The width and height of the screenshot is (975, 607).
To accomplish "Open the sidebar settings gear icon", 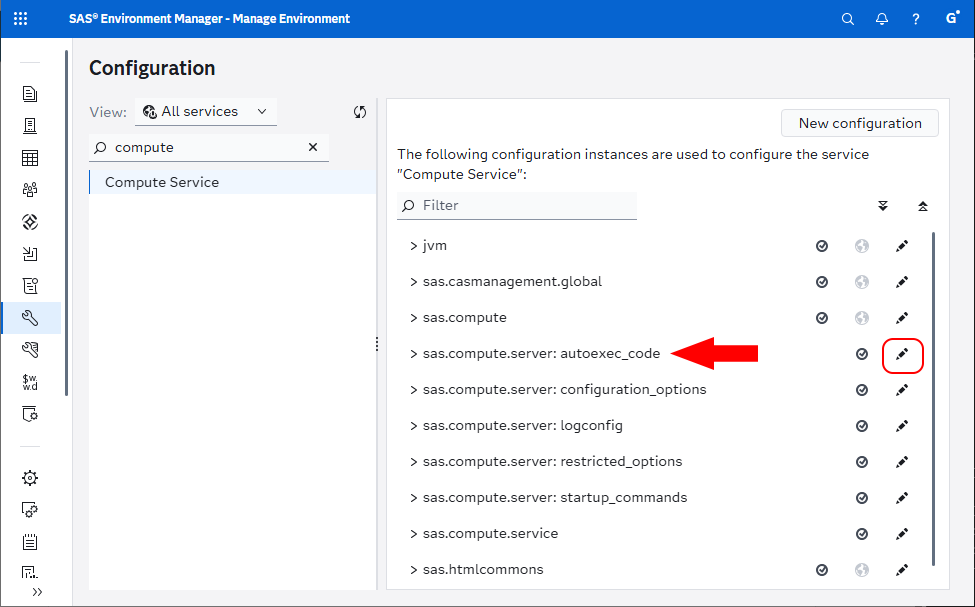I will (x=30, y=478).
